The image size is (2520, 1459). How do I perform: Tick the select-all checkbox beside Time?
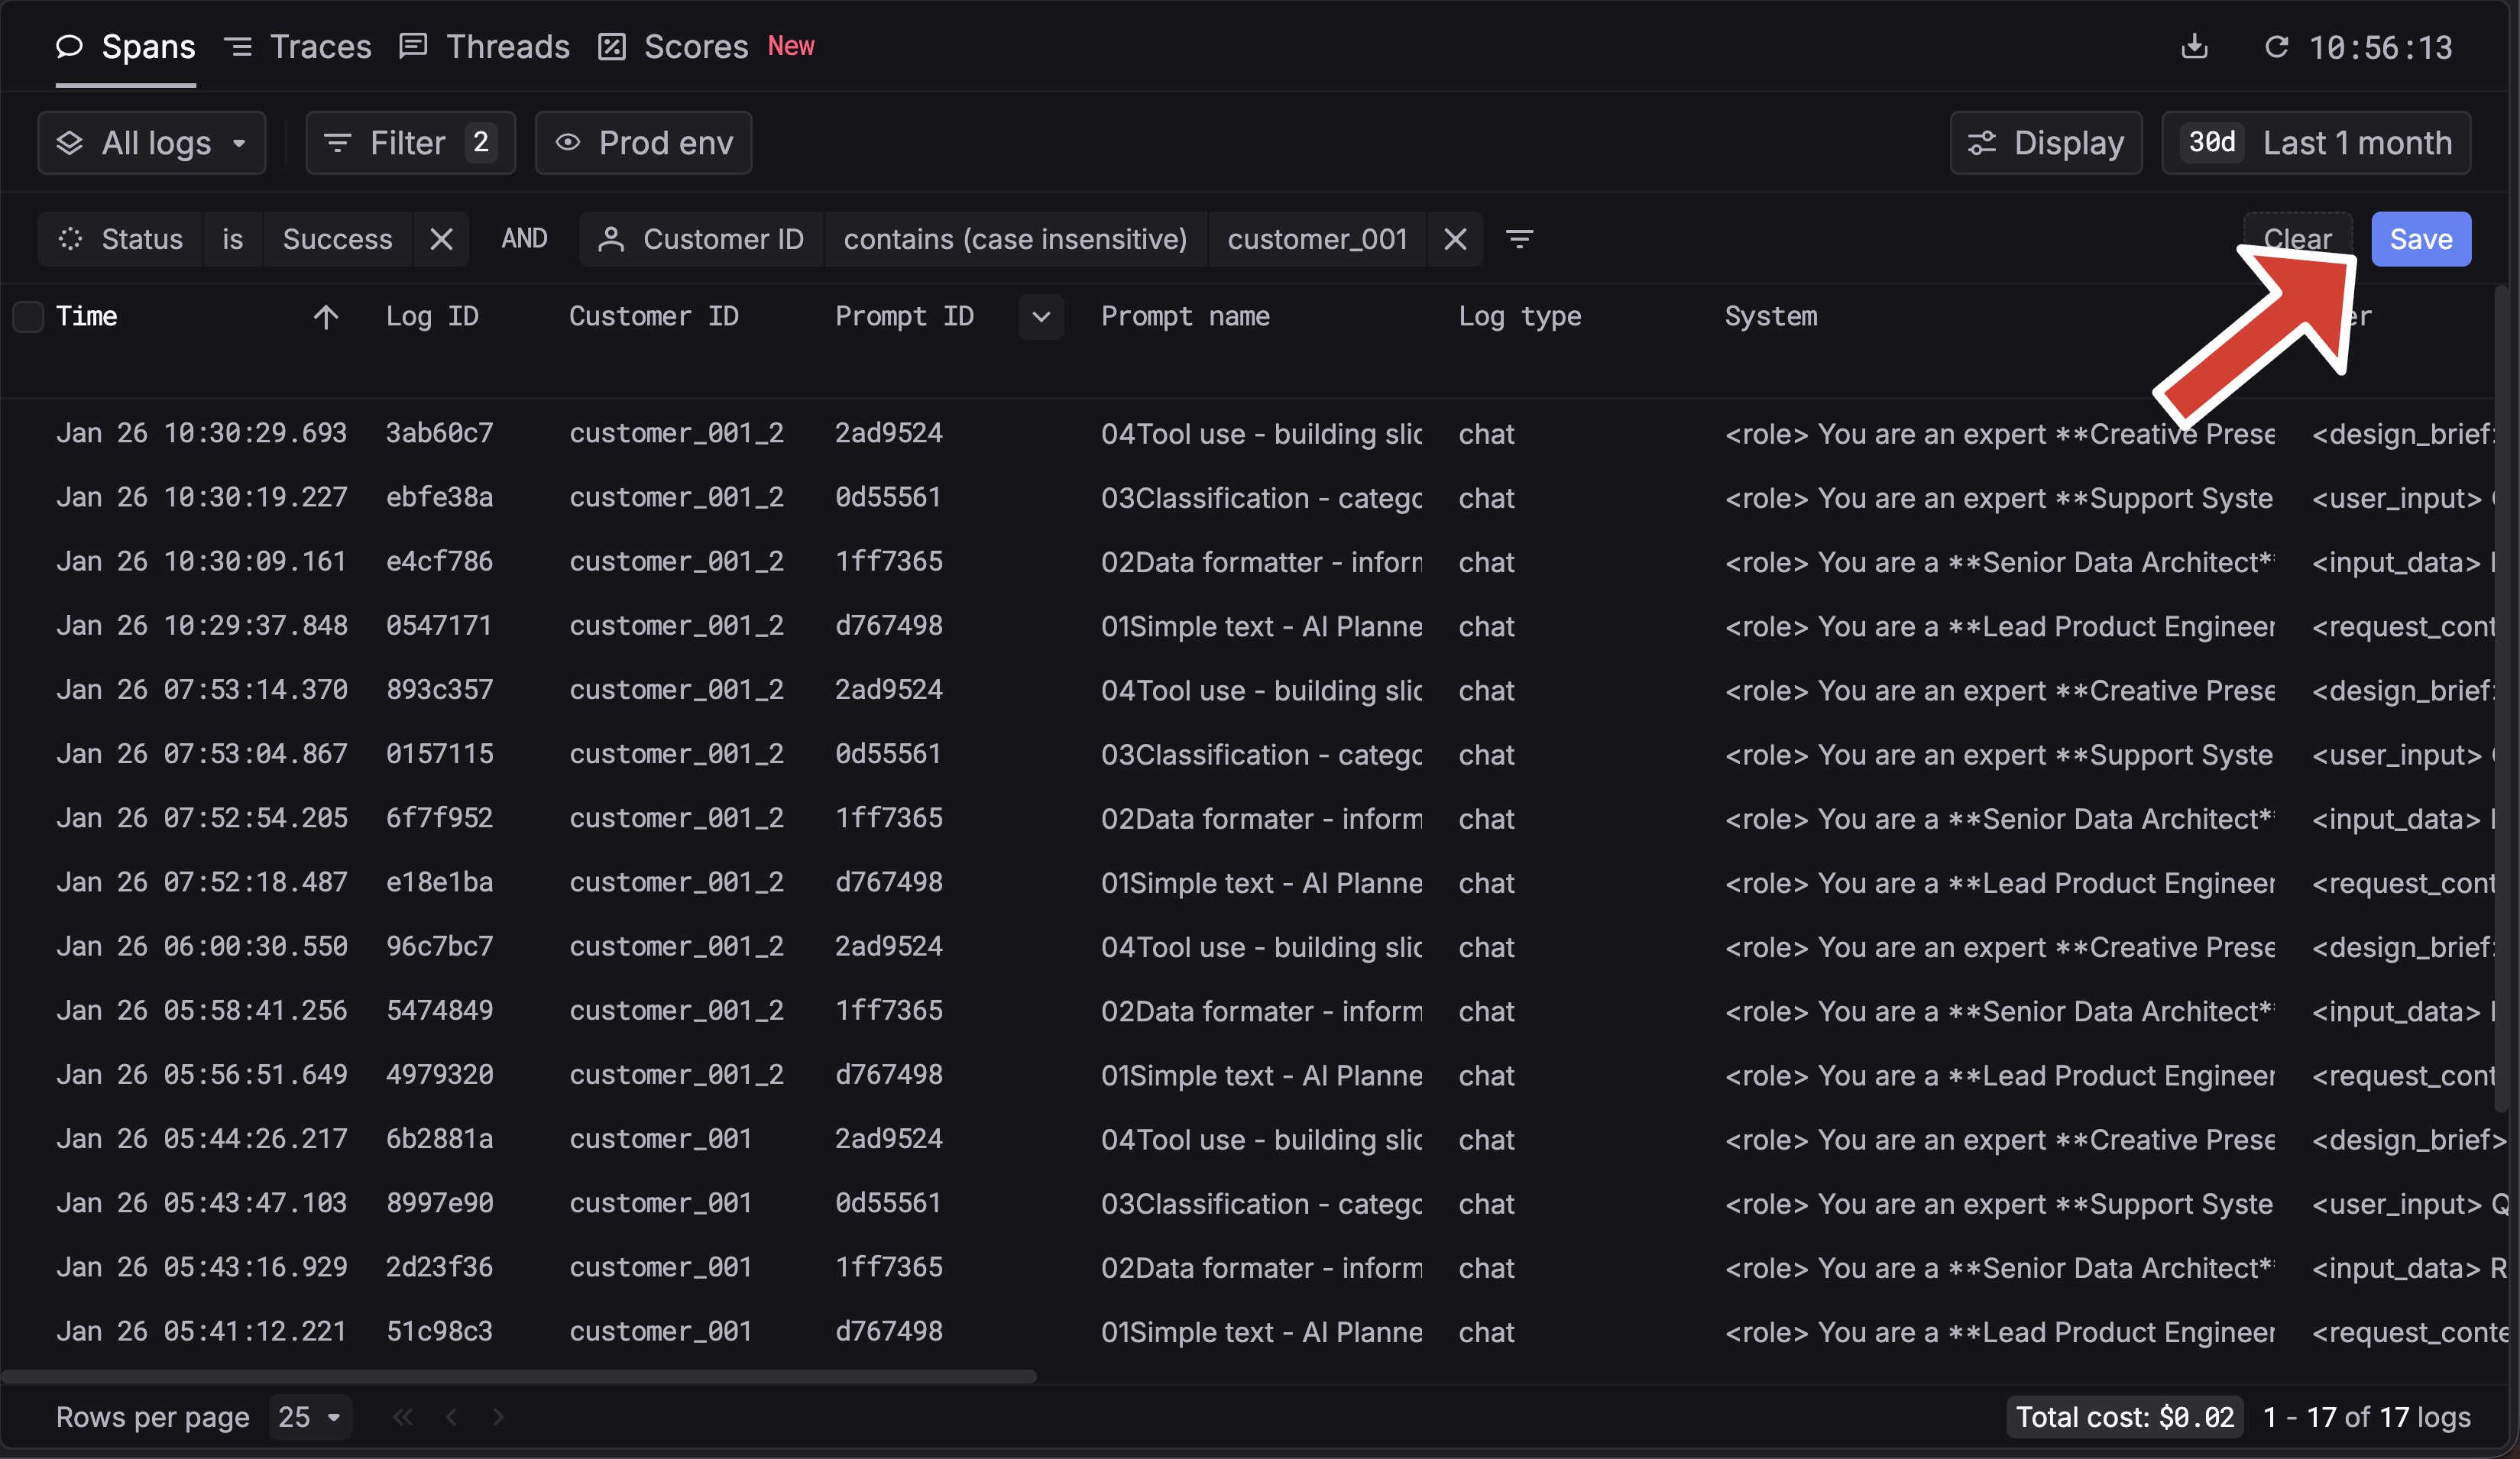[x=28, y=317]
